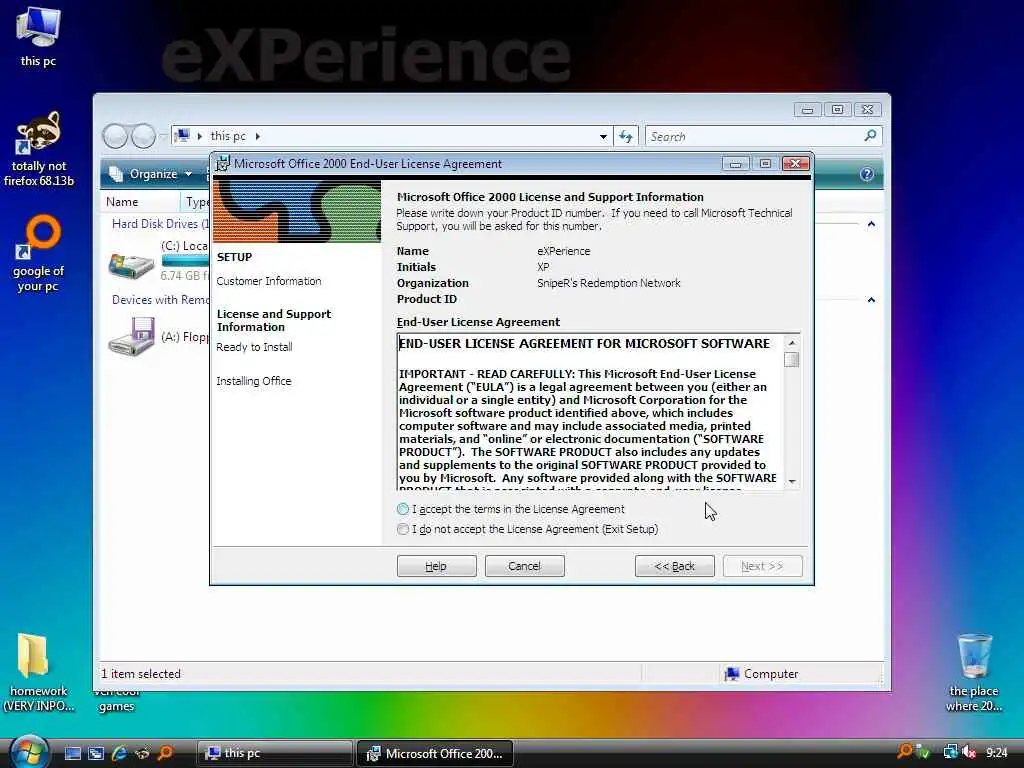
Task: Click Local Disk C: drive icon in explorer
Action: tap(131, 263)
